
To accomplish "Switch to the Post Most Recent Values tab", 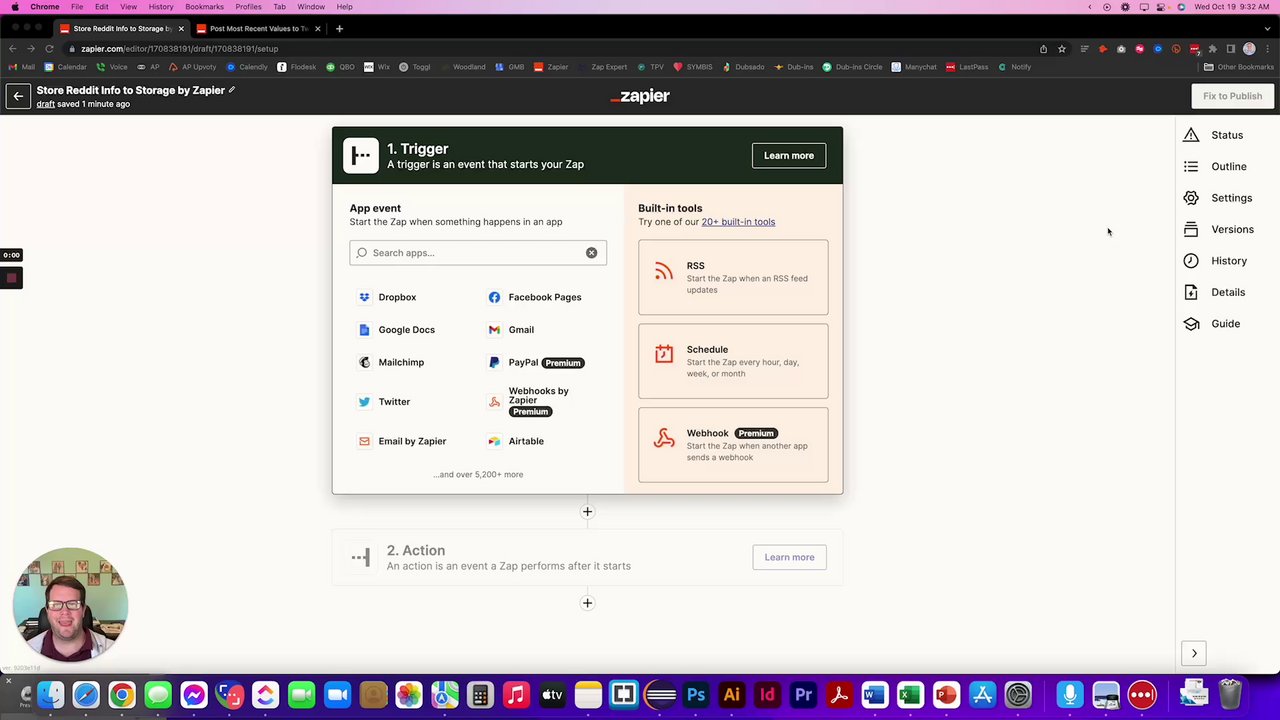I will tap(259, 28).
